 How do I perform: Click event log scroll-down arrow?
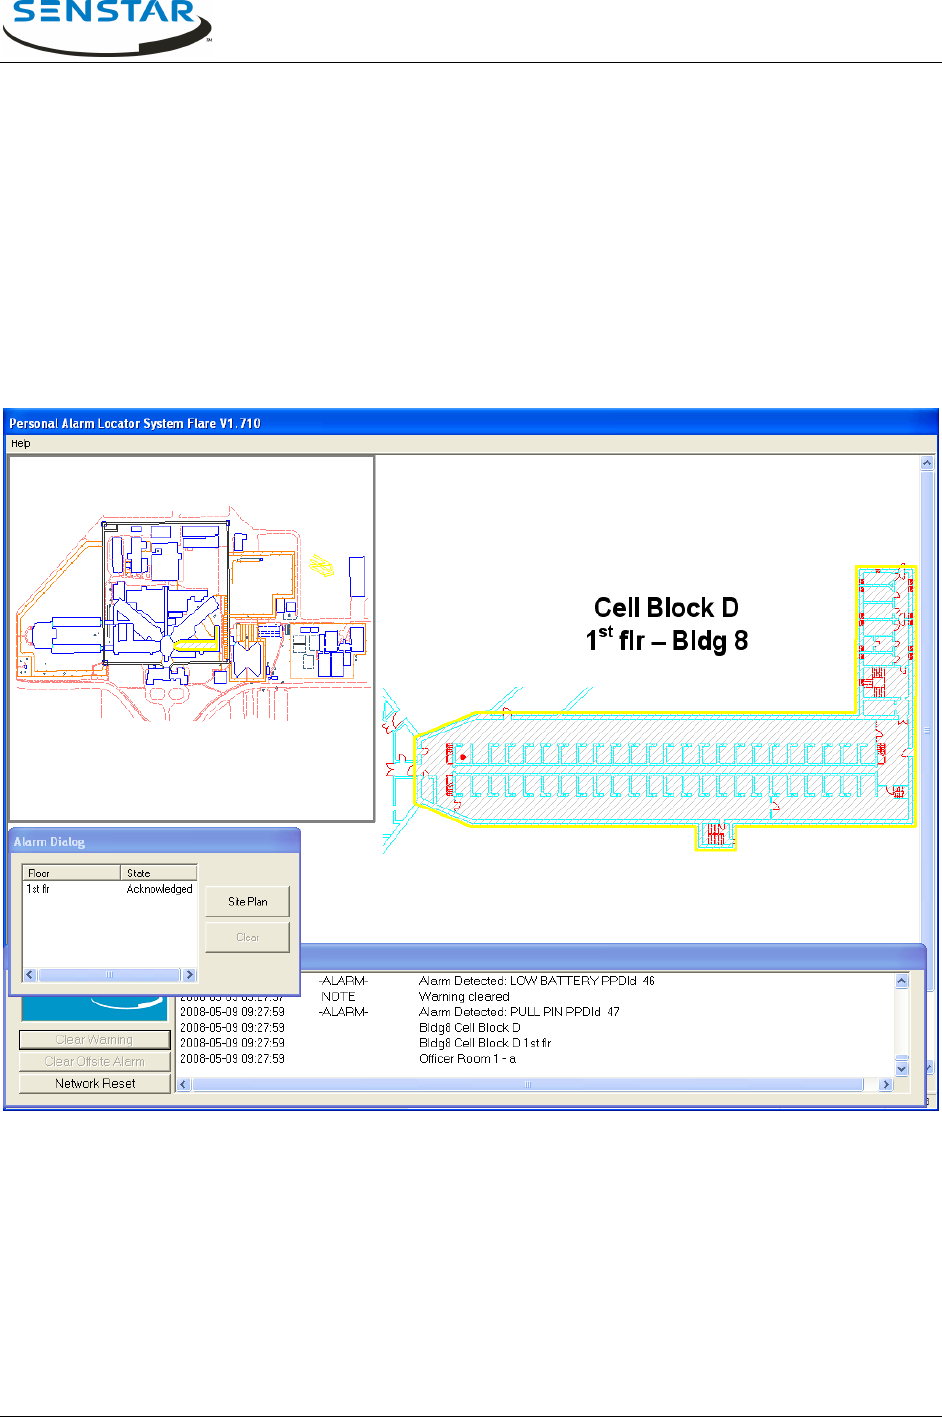pyautogui.click(x=902, y=1069)
